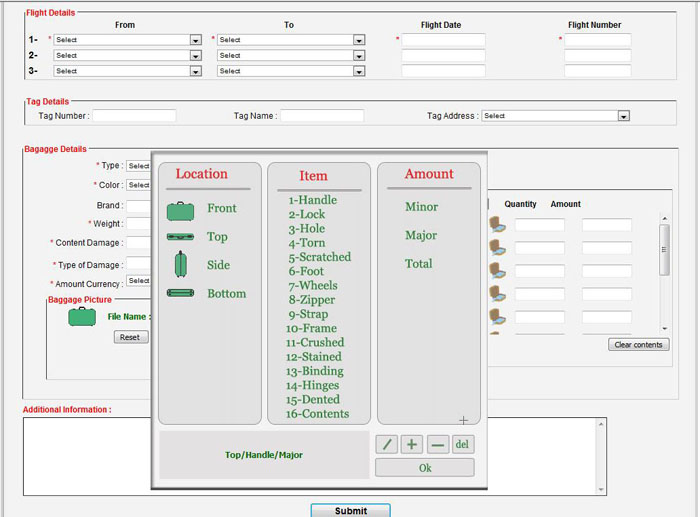Pick the Side suitcase location icon
The image size is (700, 517).
180,265
